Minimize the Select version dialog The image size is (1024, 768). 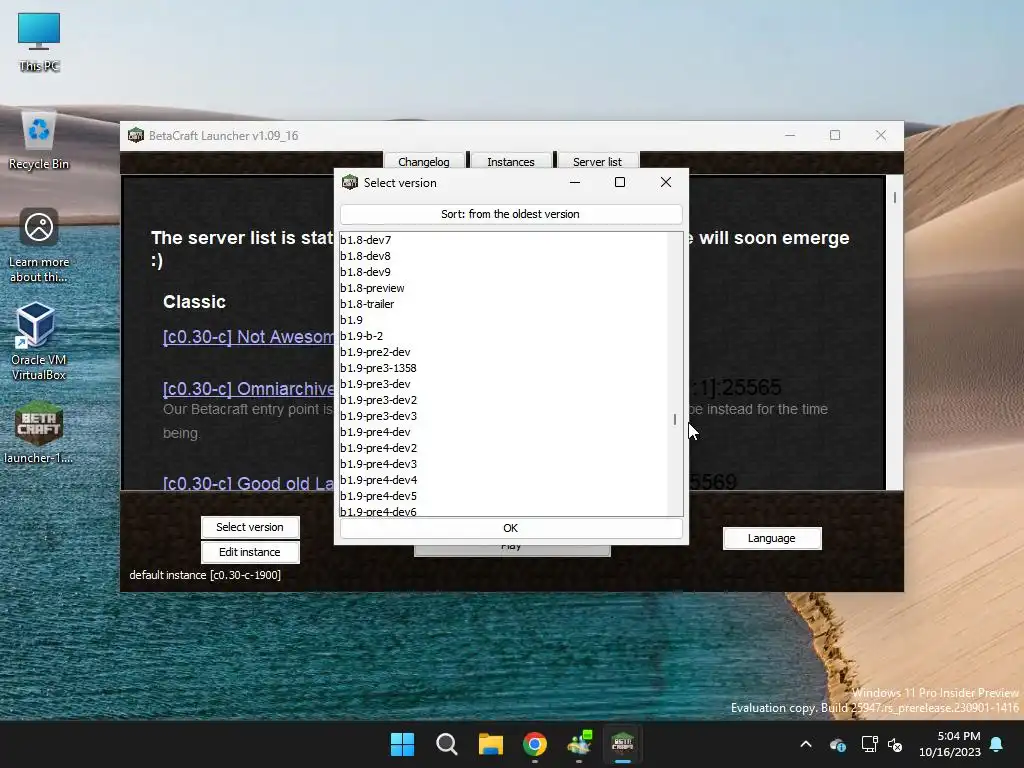coord(575,182)
